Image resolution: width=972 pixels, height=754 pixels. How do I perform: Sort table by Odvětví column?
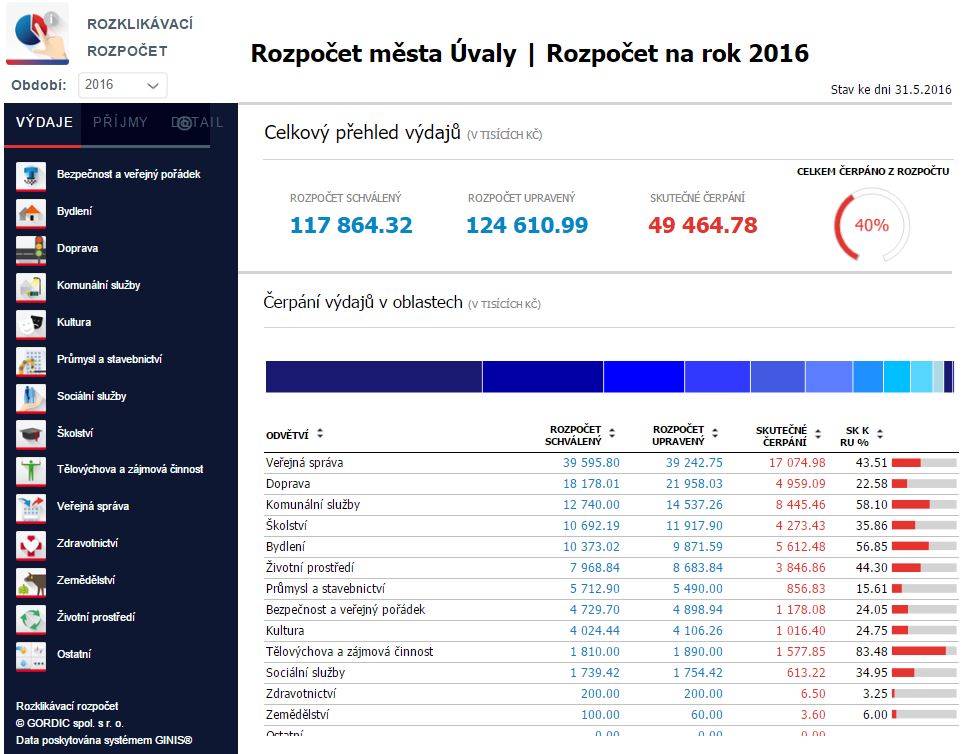(320, 434)
